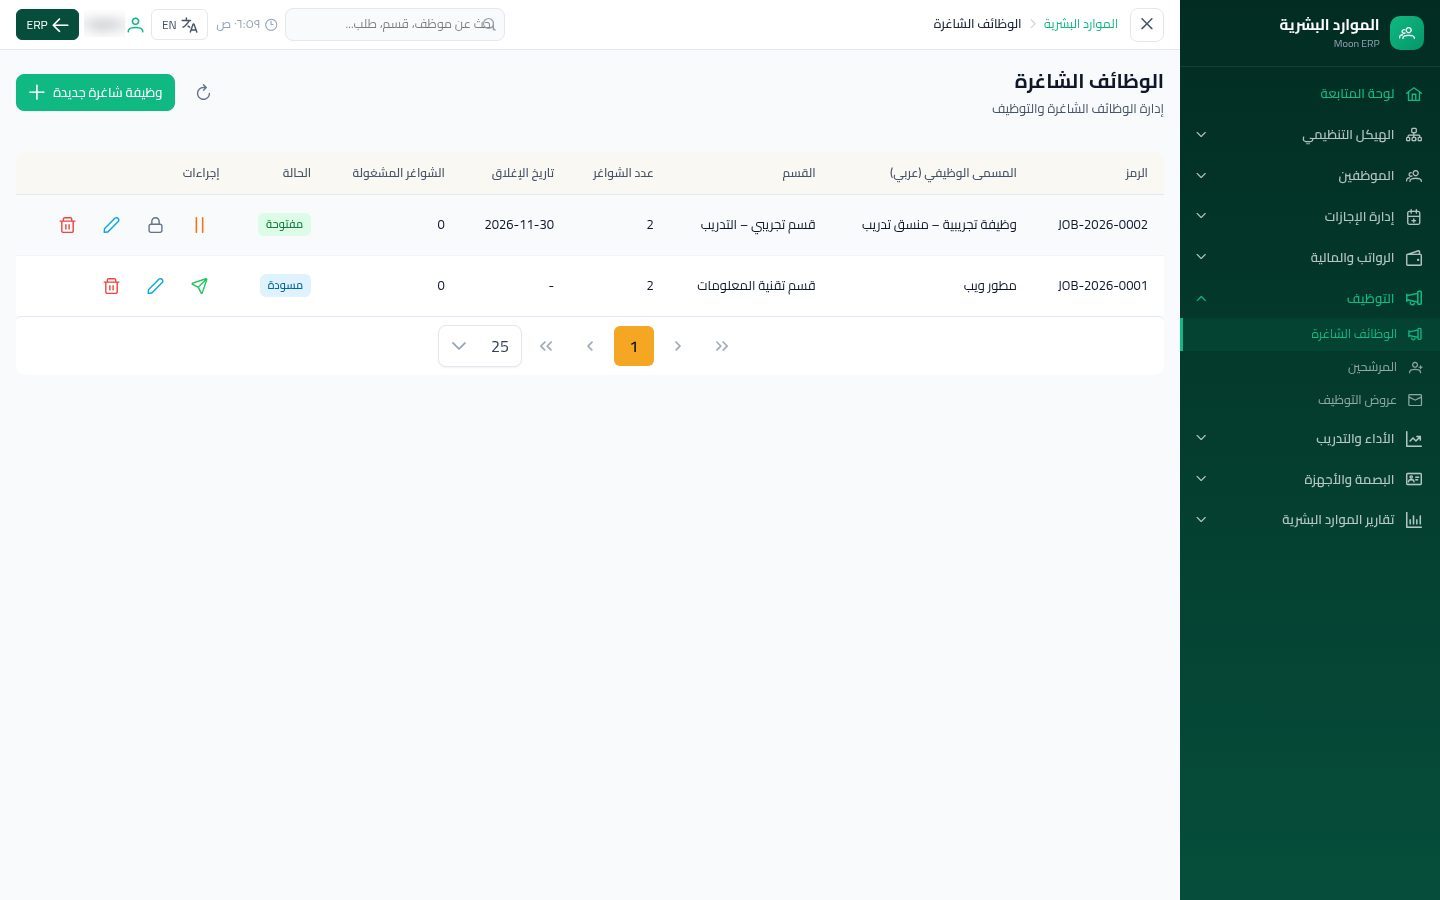Publish job JOB-2026-0001 with send icon
Screen dimensions: 1440x900
tap(199, 286)
